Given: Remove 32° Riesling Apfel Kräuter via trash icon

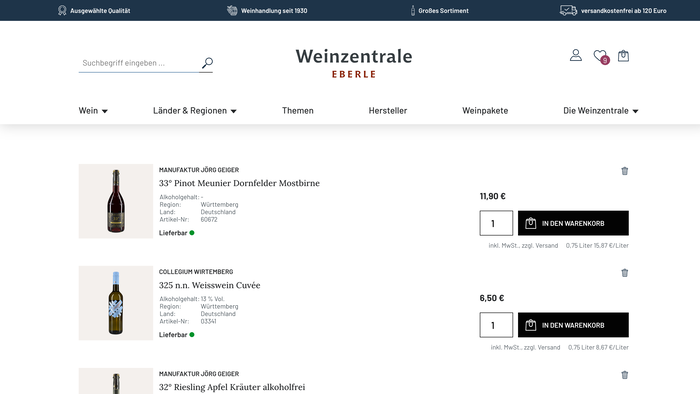Looking at the screenshot, I should click(625, 375).
